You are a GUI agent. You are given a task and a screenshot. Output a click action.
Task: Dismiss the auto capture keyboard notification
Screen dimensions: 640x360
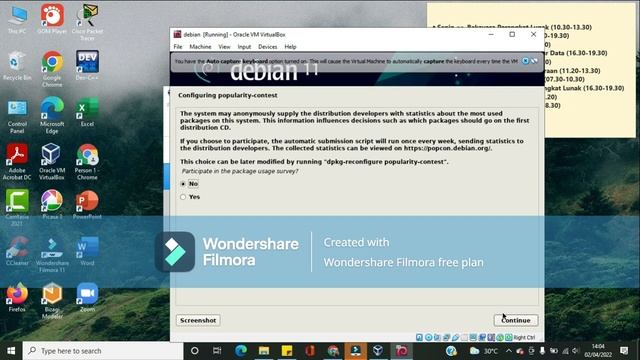(525, 61)
